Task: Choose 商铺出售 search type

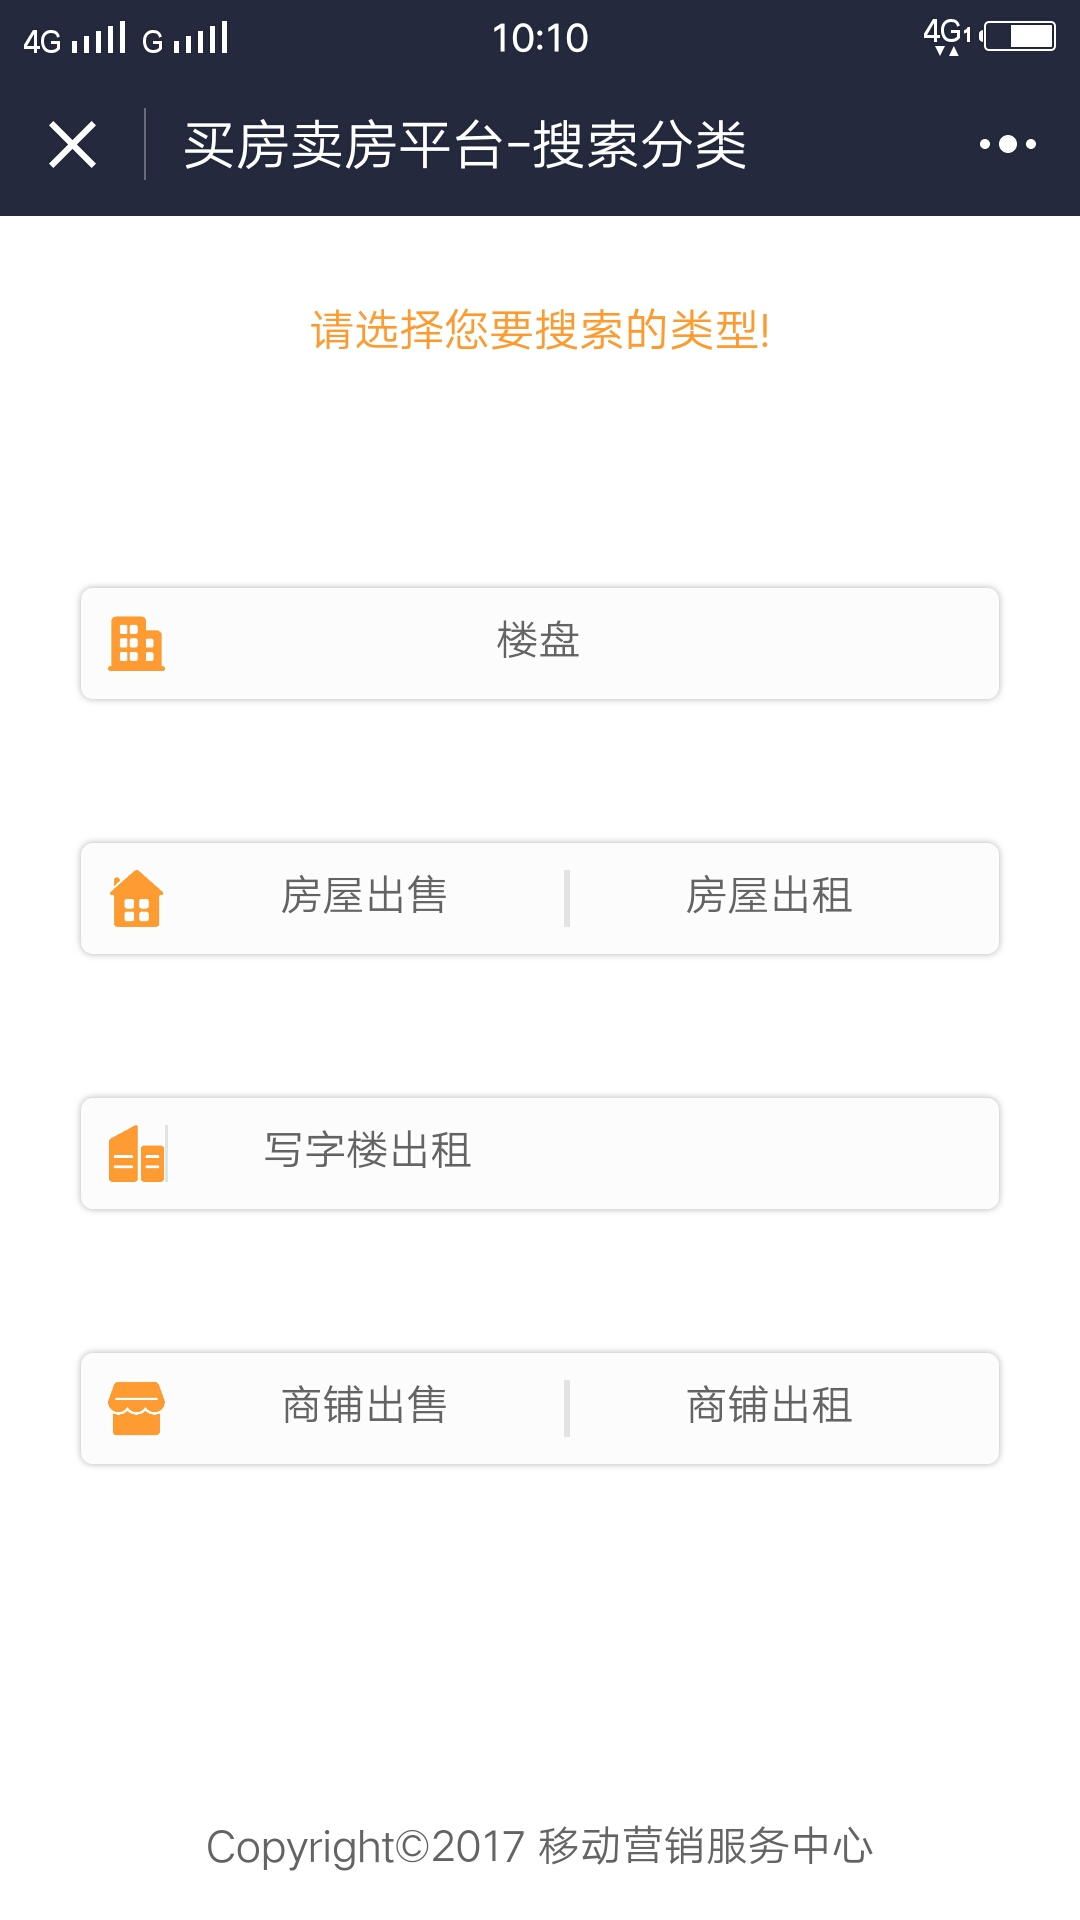Action: pos(364,1406)
